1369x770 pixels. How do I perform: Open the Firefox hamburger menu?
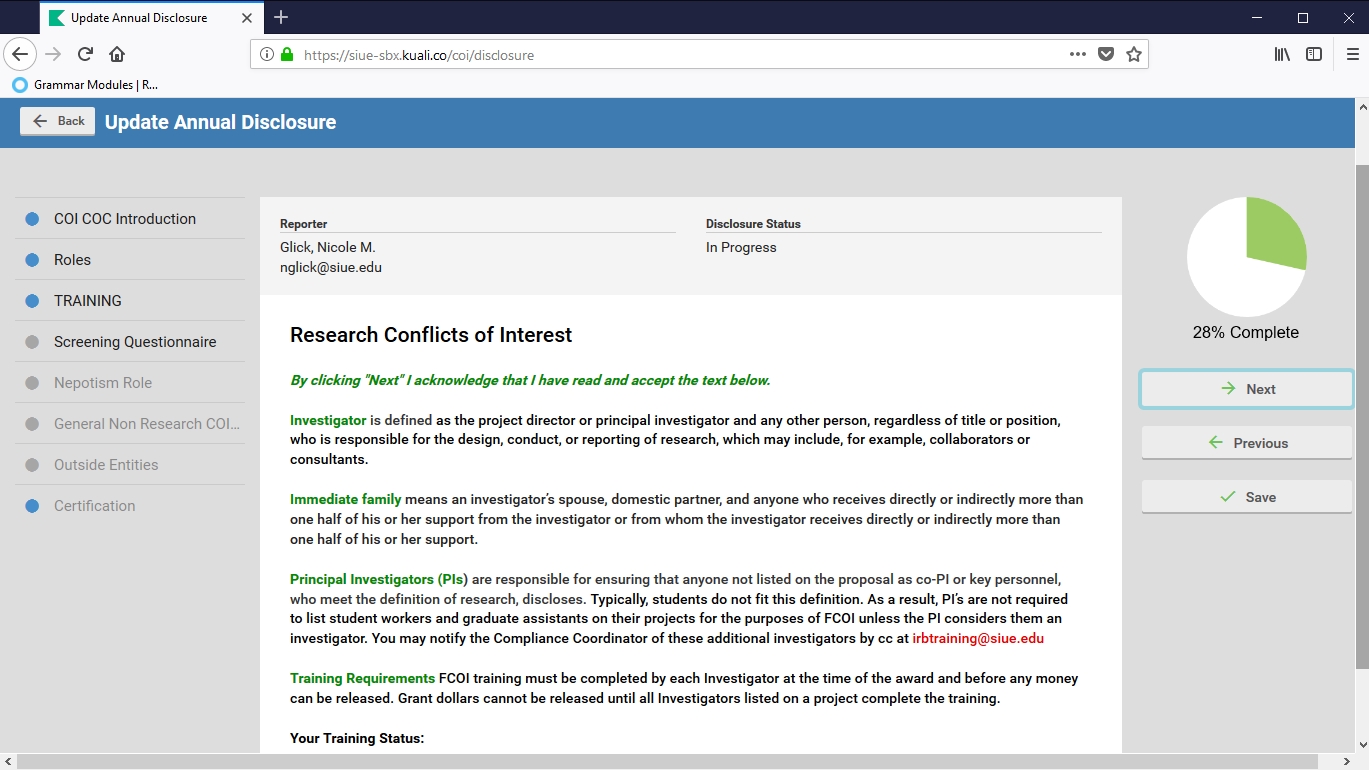pos(1352,55)
